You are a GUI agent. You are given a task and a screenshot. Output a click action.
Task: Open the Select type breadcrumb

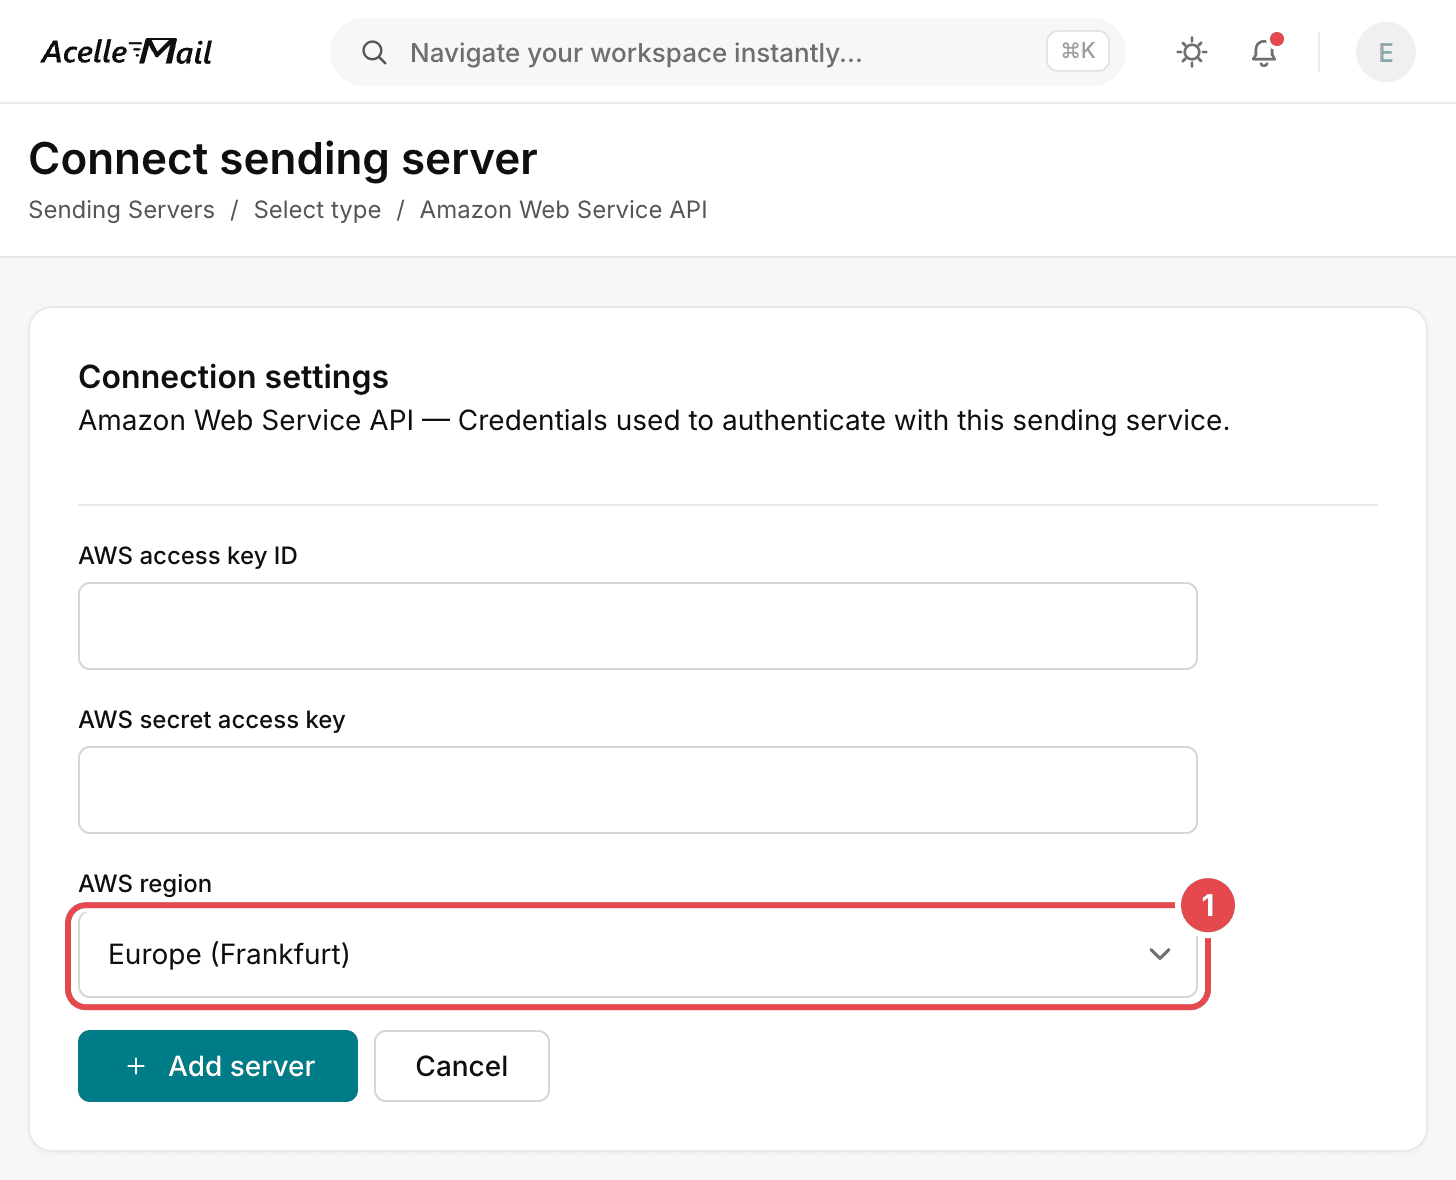(x=317, y=210)
